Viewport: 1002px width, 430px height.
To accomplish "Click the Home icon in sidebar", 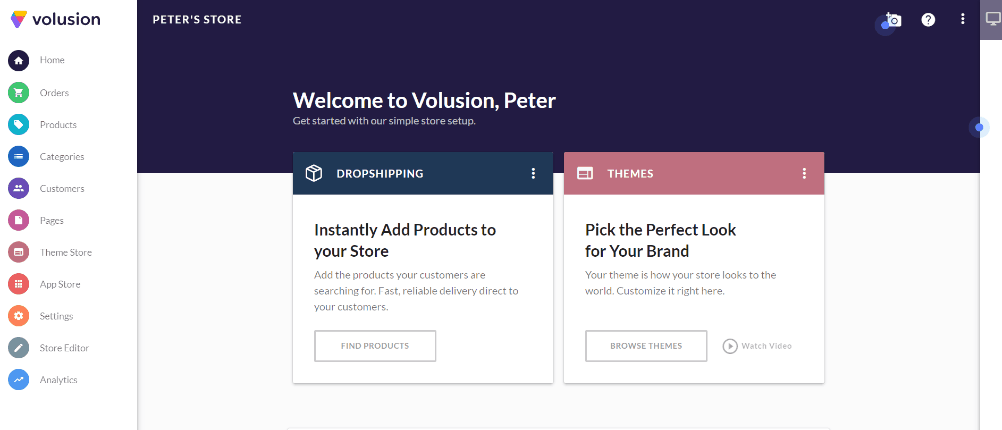I will pyautogui.click(x=19, y=61).
